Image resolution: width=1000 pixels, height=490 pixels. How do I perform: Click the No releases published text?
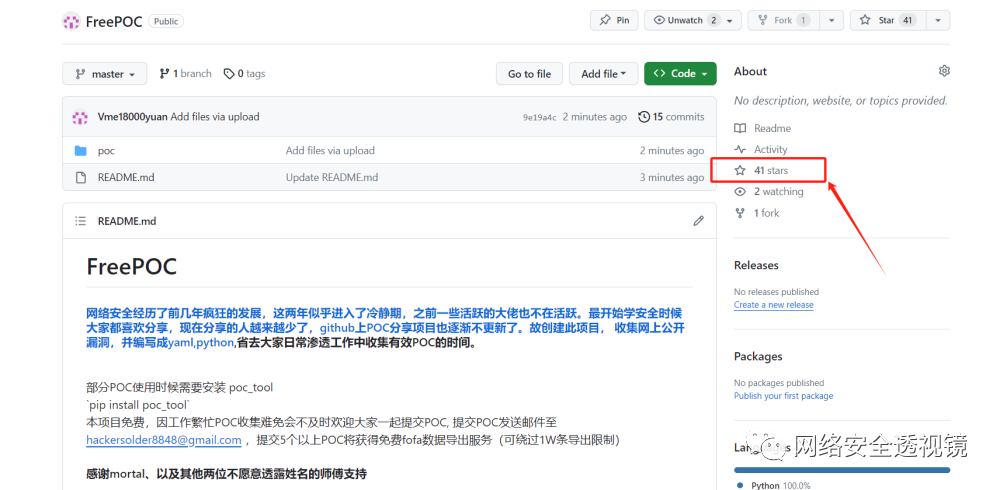[x=776, y=292]
